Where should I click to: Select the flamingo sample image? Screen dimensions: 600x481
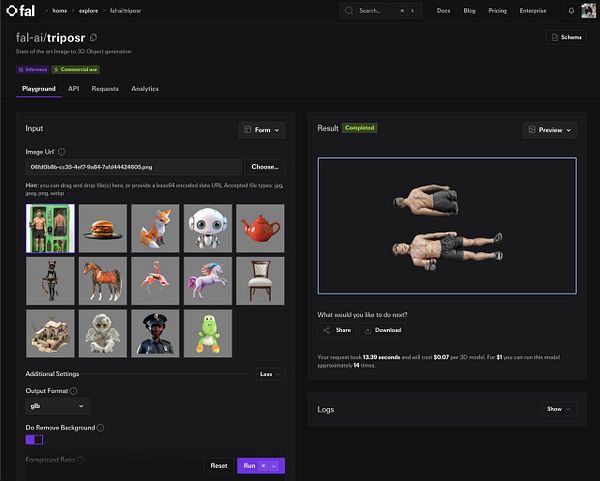click(x=155, y=281)
